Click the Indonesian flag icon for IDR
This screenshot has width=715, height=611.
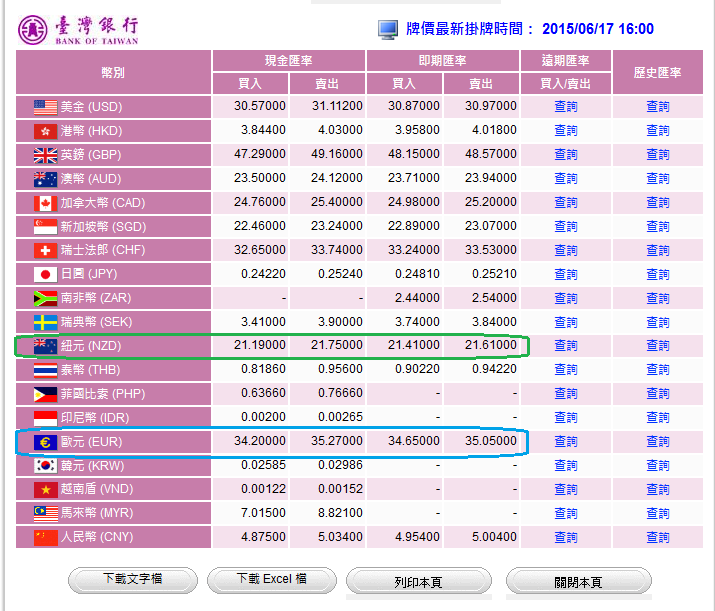pos(45,418)
